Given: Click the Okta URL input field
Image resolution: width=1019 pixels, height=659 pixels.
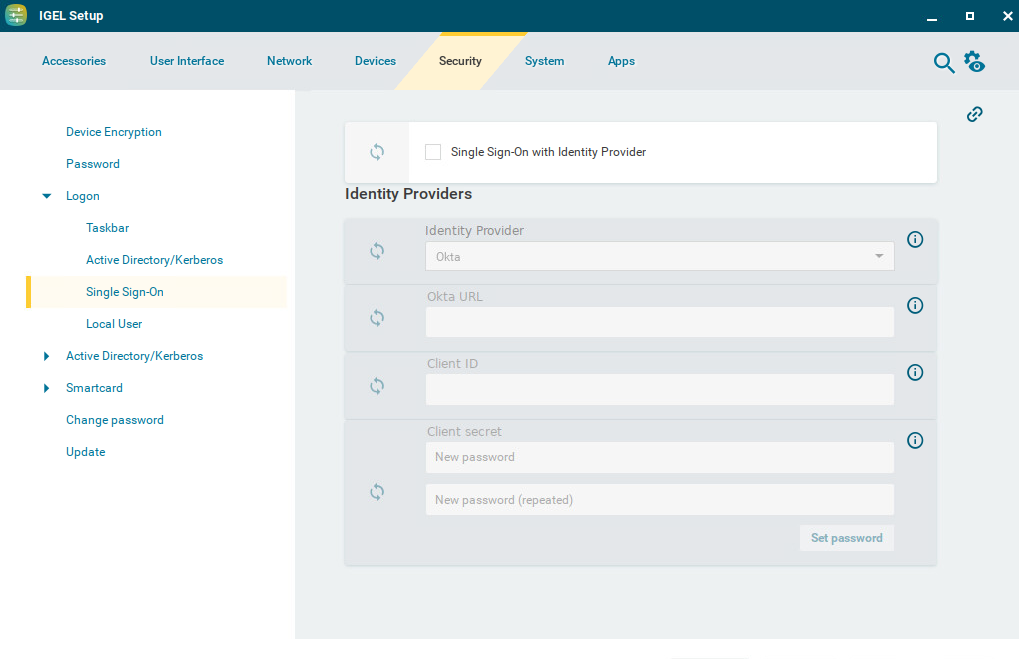Looking at the screenshot, I should (x=660, y=322).
